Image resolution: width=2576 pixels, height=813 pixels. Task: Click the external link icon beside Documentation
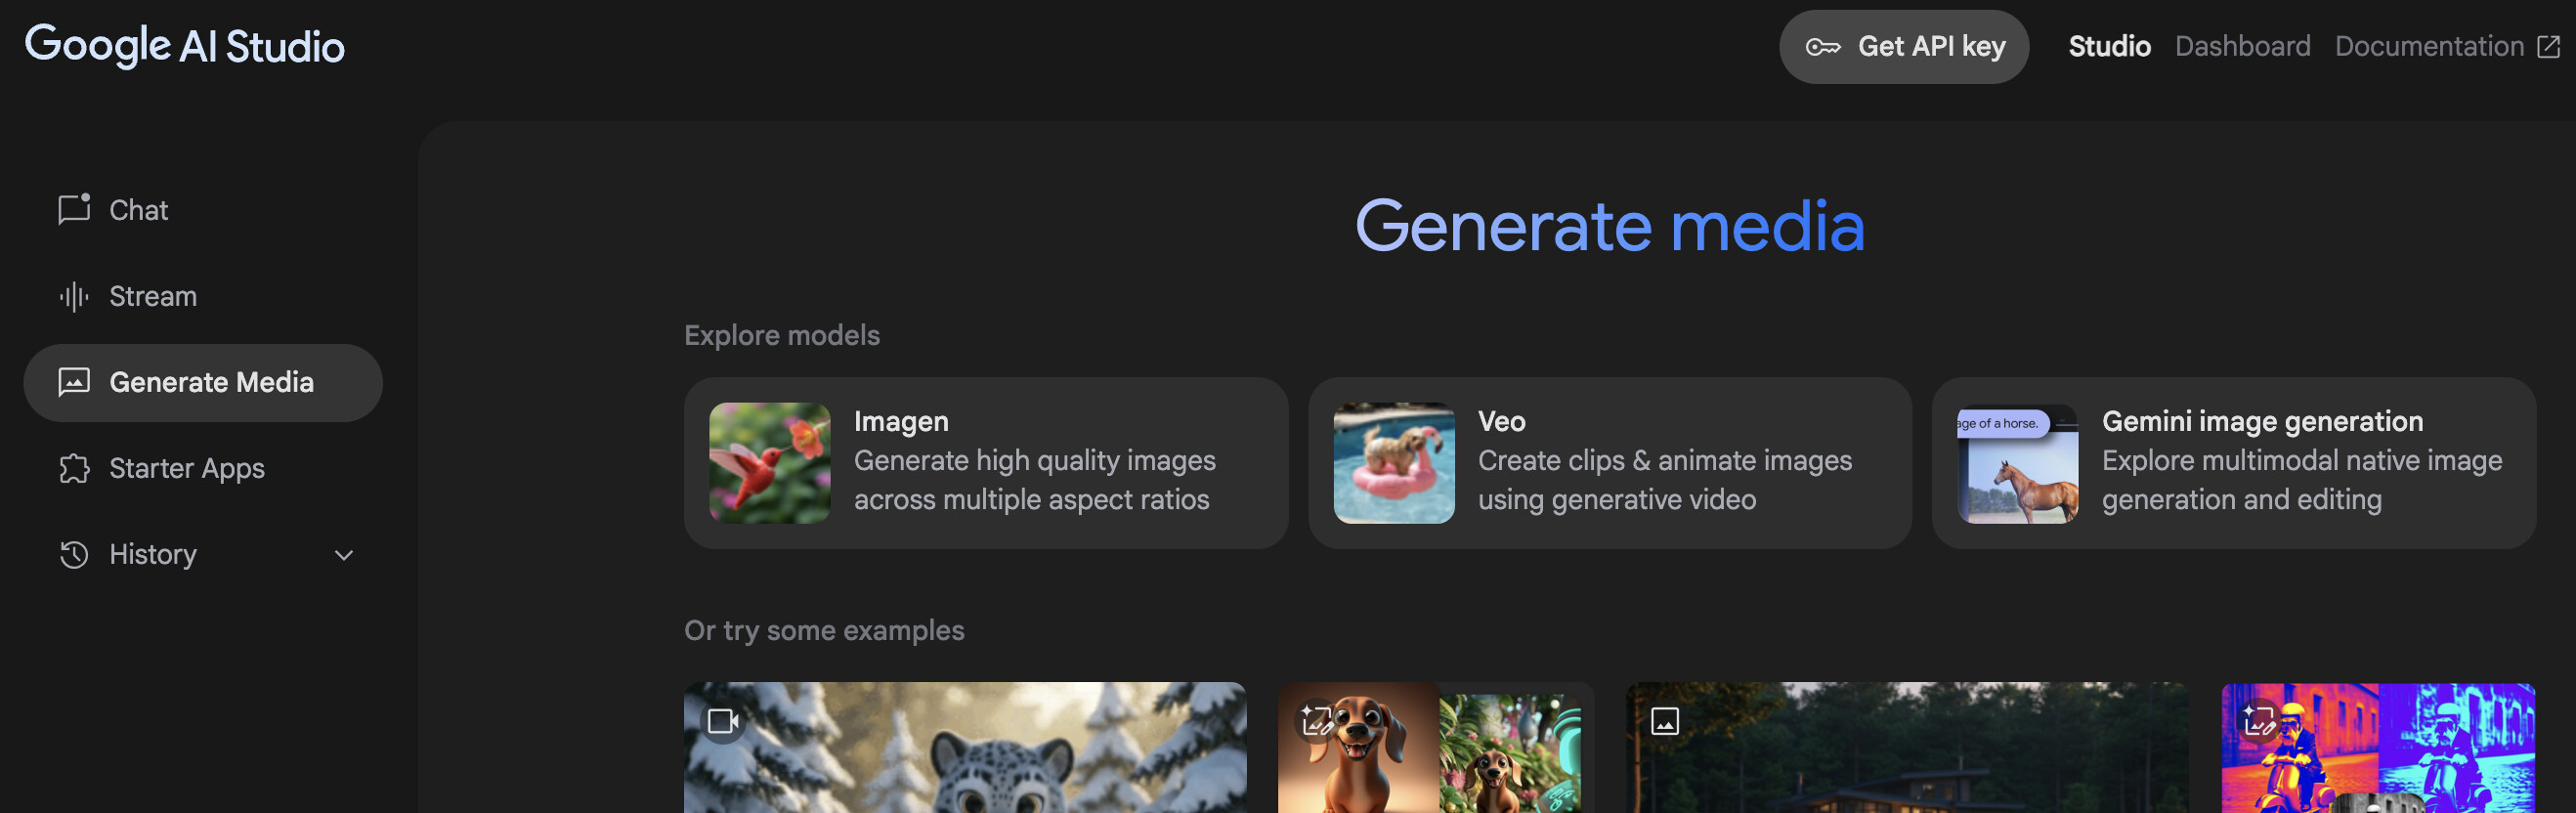(x=2549, y=47)
